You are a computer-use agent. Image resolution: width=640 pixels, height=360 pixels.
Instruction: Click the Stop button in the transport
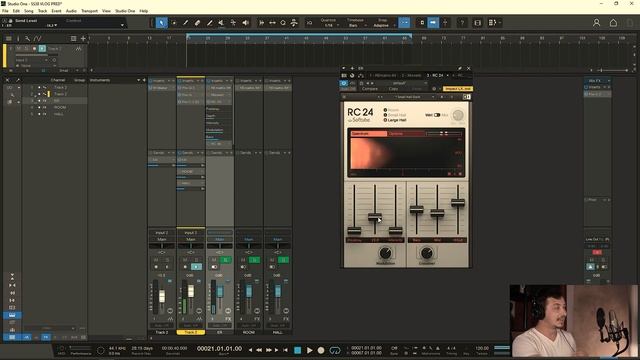coord(298,350)
